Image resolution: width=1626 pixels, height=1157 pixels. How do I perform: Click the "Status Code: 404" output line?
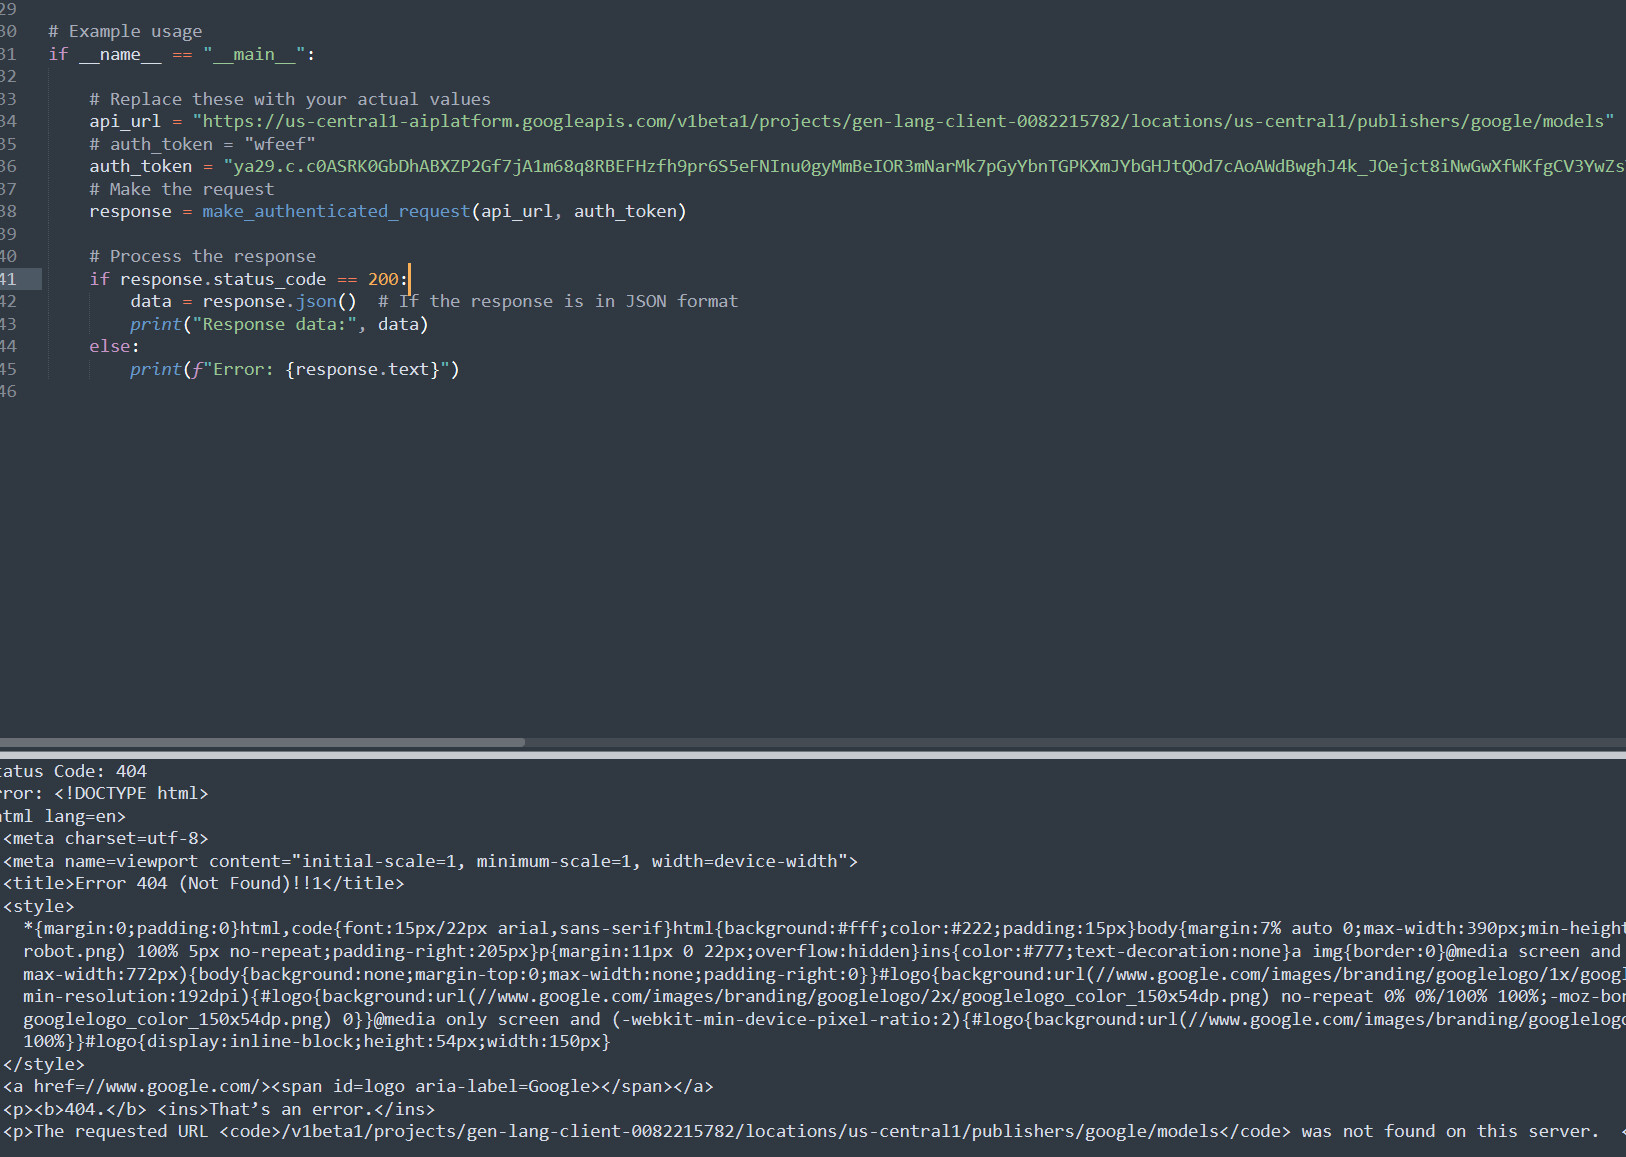[74, 771]
